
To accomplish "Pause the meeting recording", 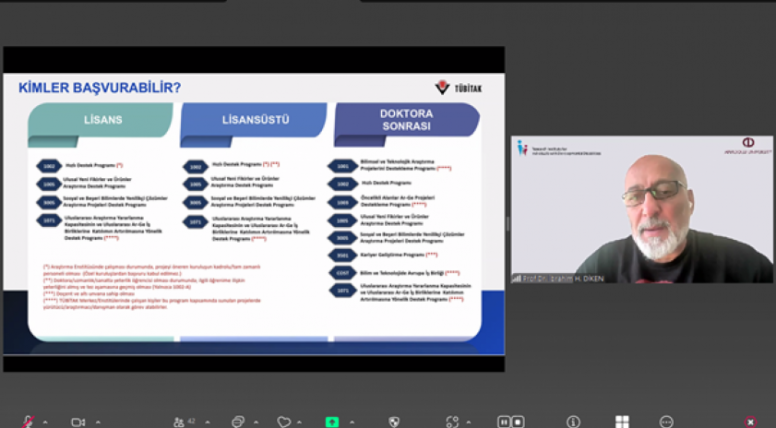I will pos(503,421).
